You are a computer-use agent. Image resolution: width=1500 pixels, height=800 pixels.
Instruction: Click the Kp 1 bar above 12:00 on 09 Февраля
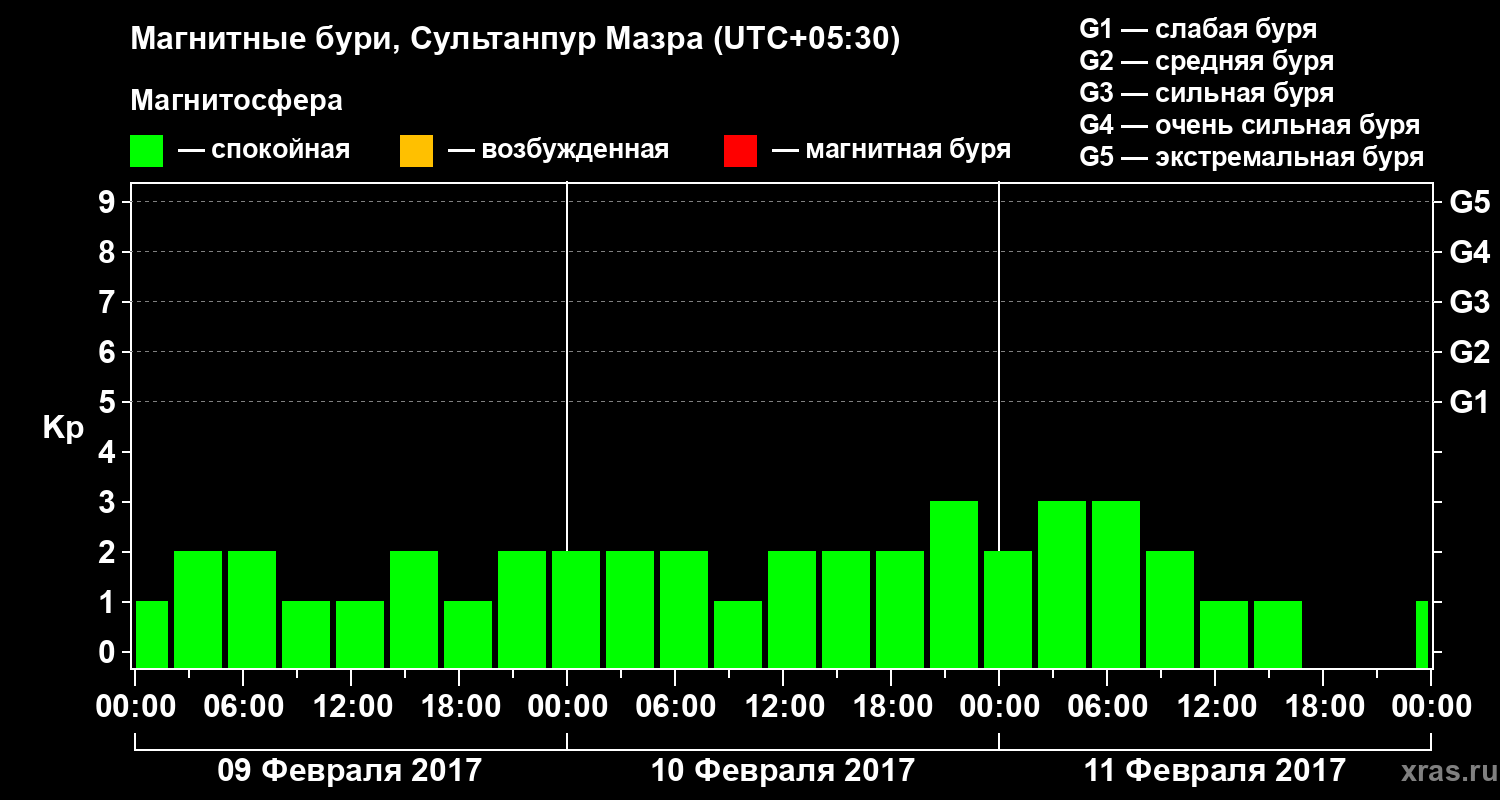click(x=360, y=634)
